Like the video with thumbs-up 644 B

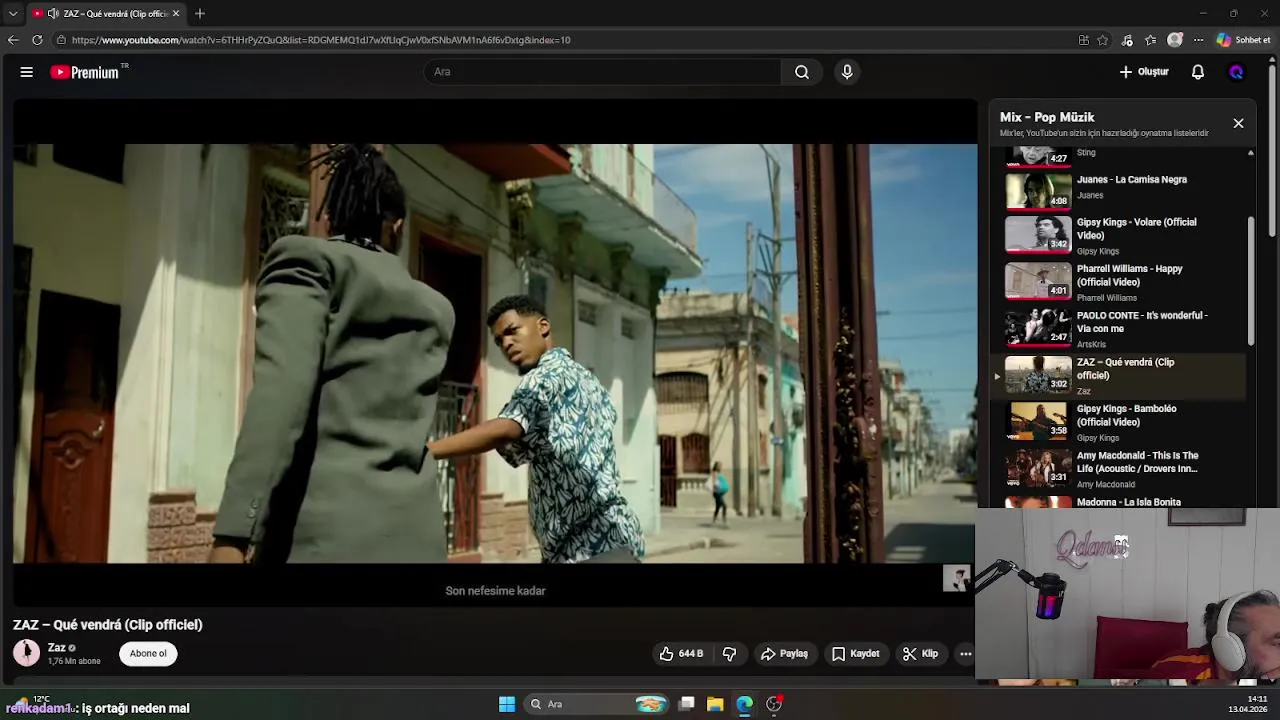[681, 654]
